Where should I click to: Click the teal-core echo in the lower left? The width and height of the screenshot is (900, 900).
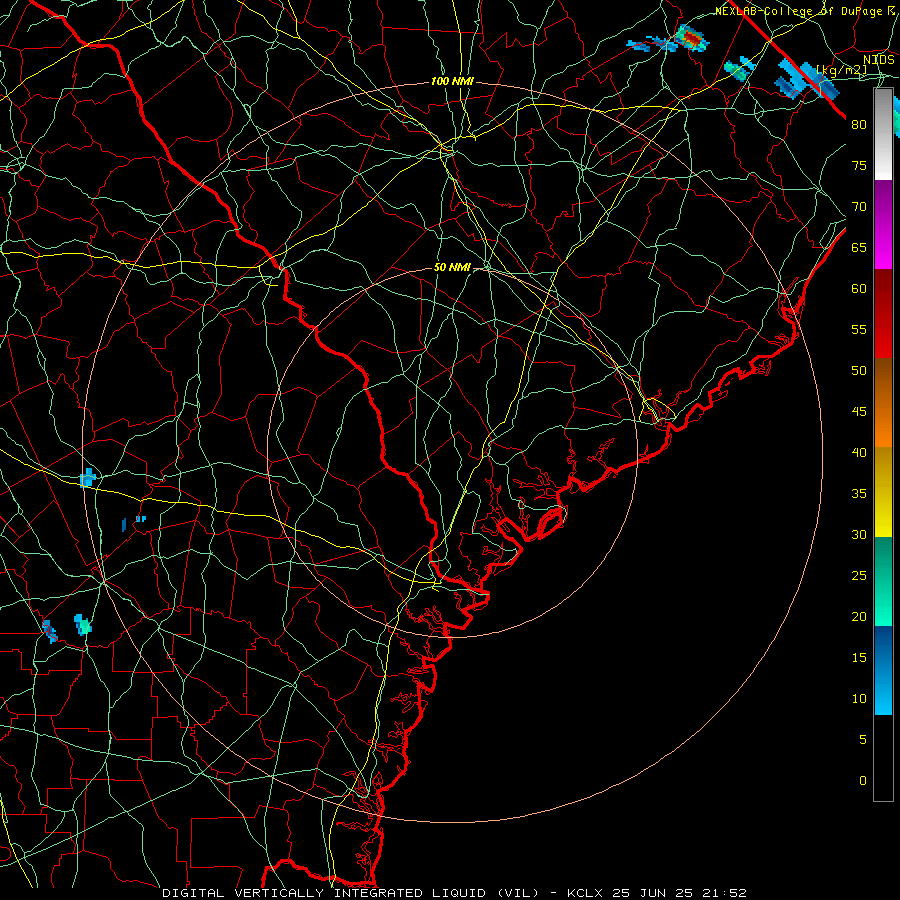click(x=83, y=624)
